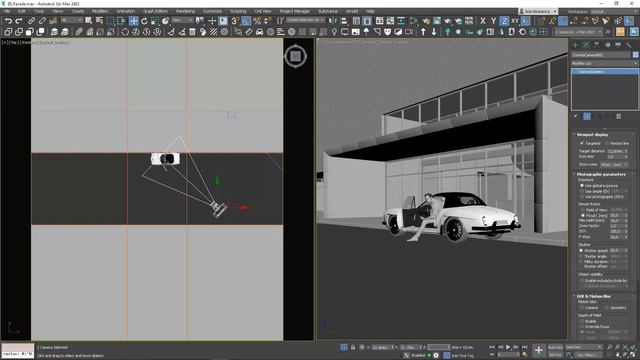The height and width of the screenshot is (360, 640).
Task: Open the Animation menu
Action: pos(126,11)
